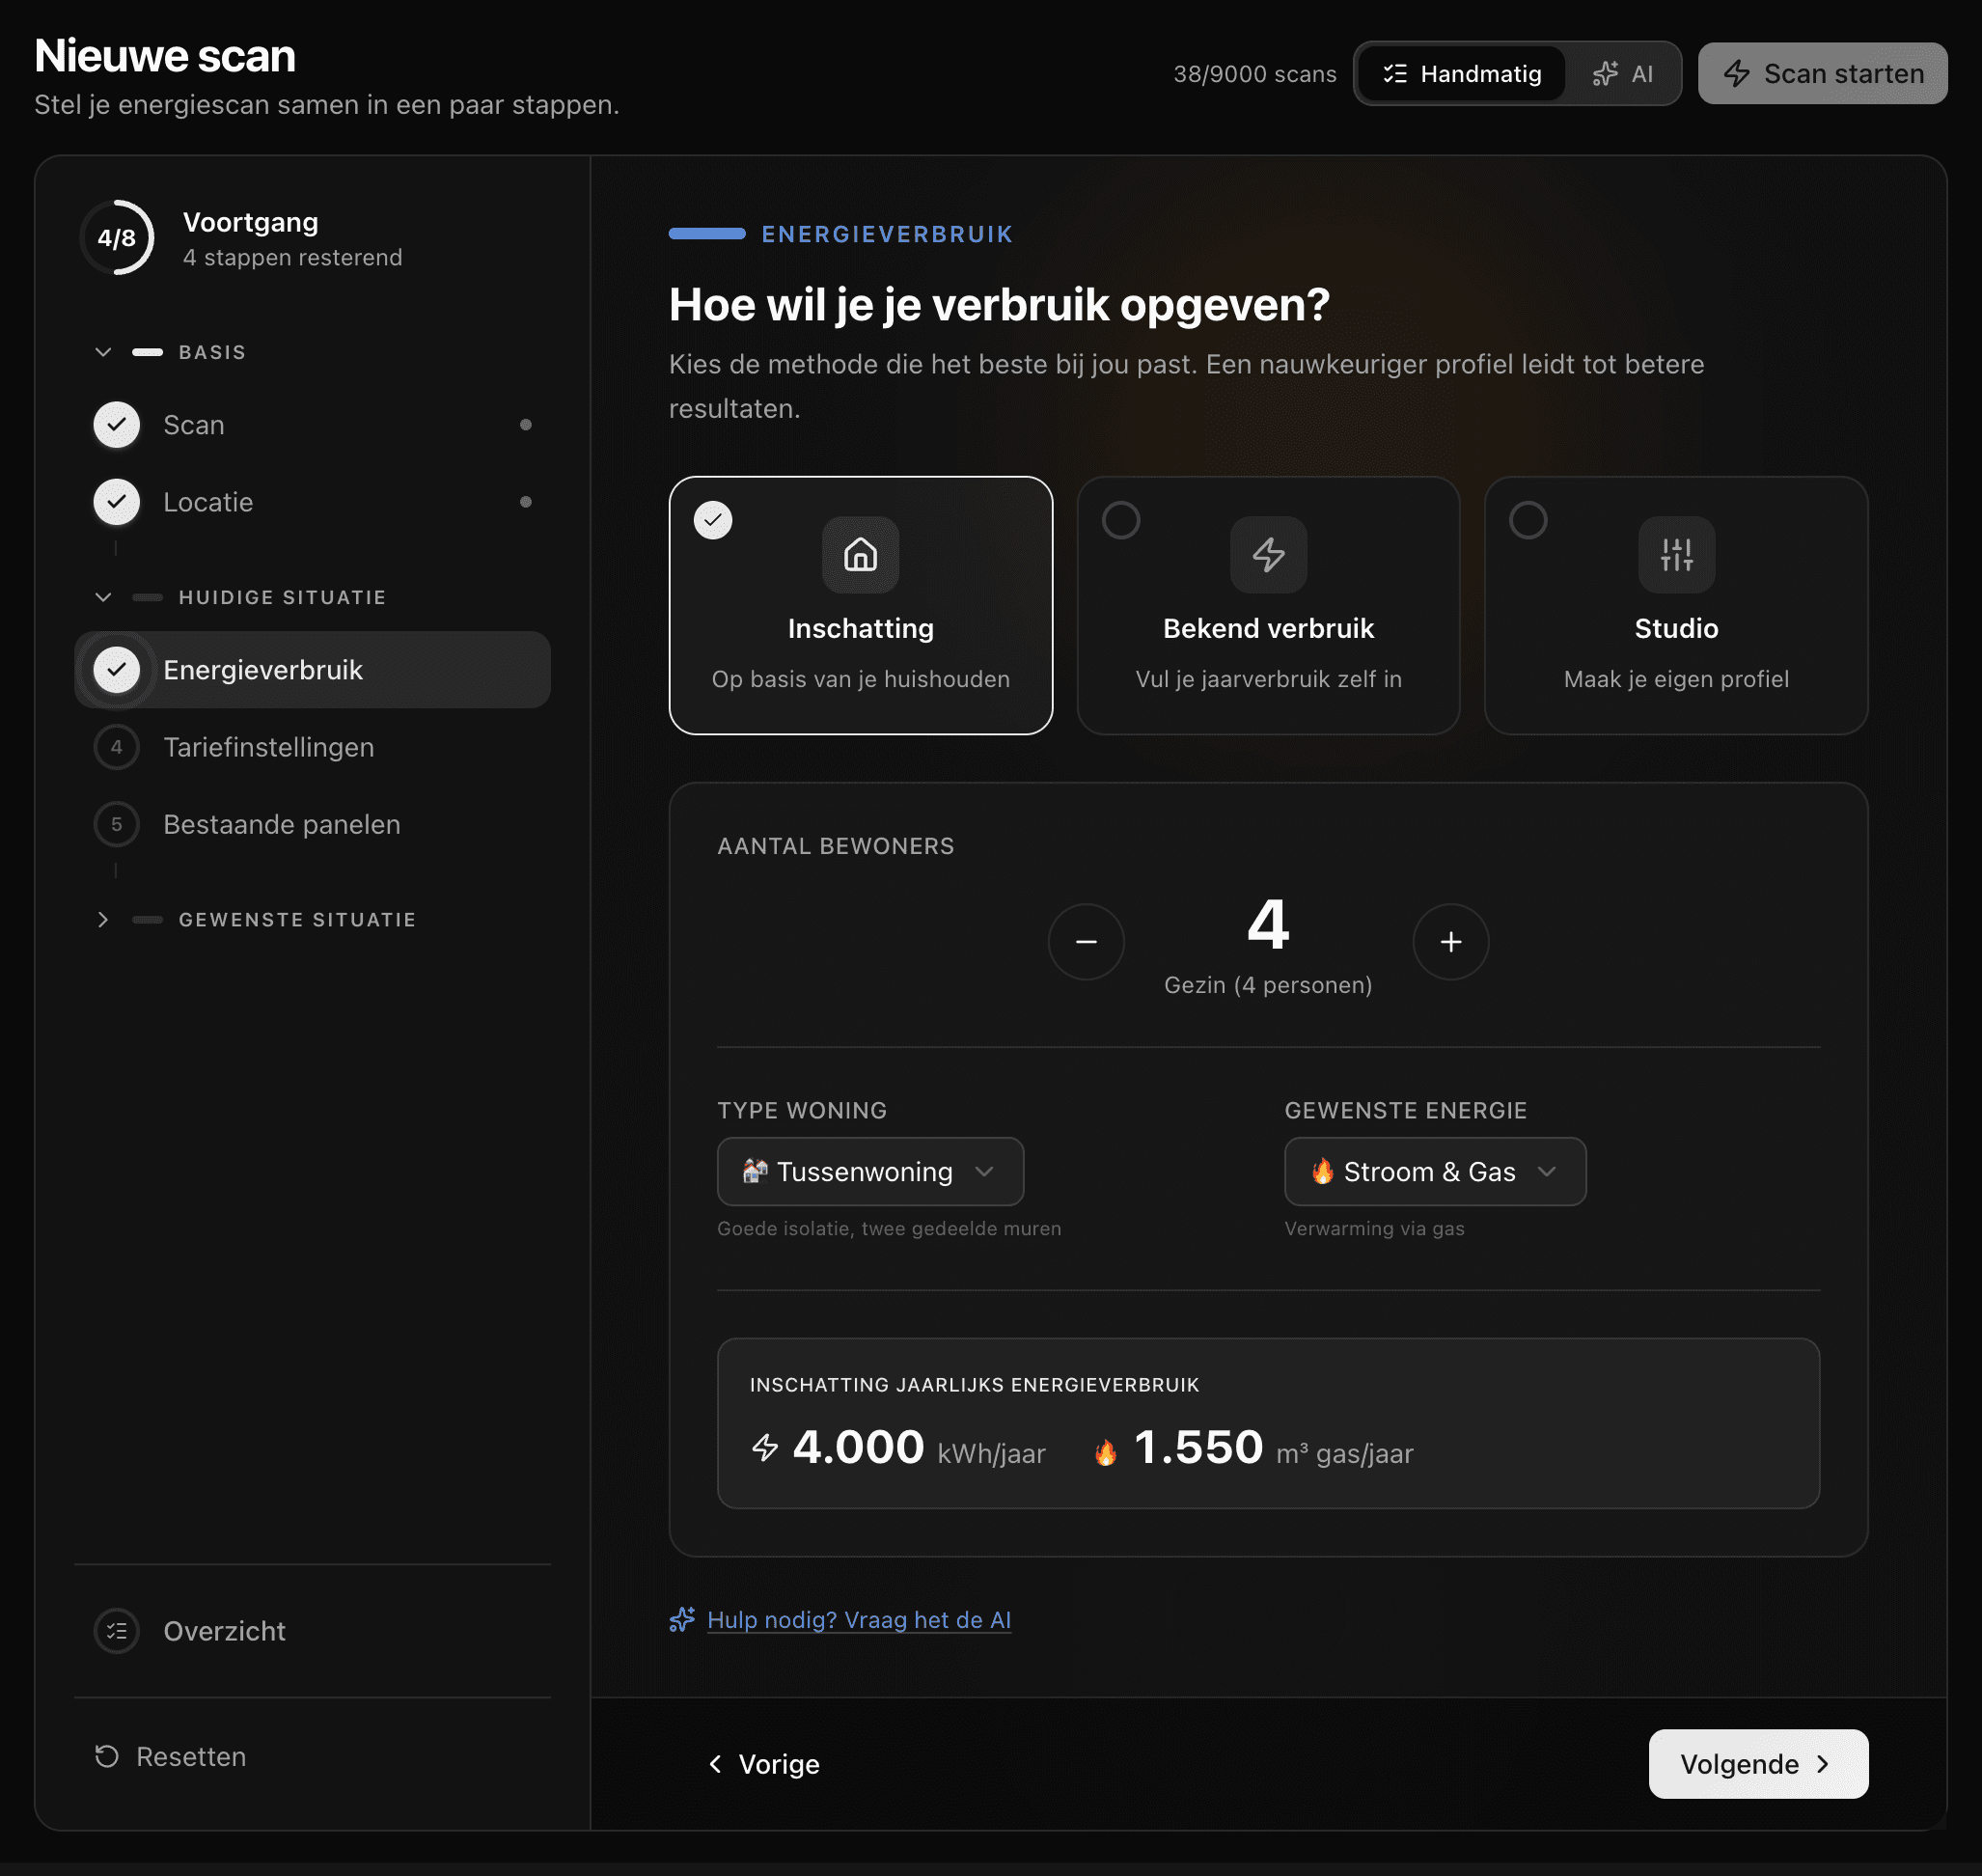
Task: Decrease residents with the minus button
Action: 1086,941
